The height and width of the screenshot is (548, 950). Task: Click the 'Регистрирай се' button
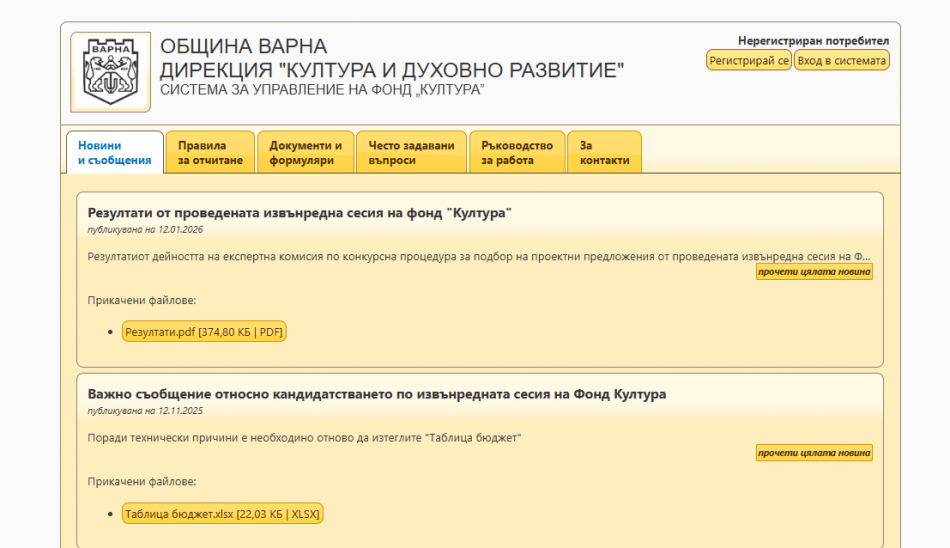[x=749, y=60]
